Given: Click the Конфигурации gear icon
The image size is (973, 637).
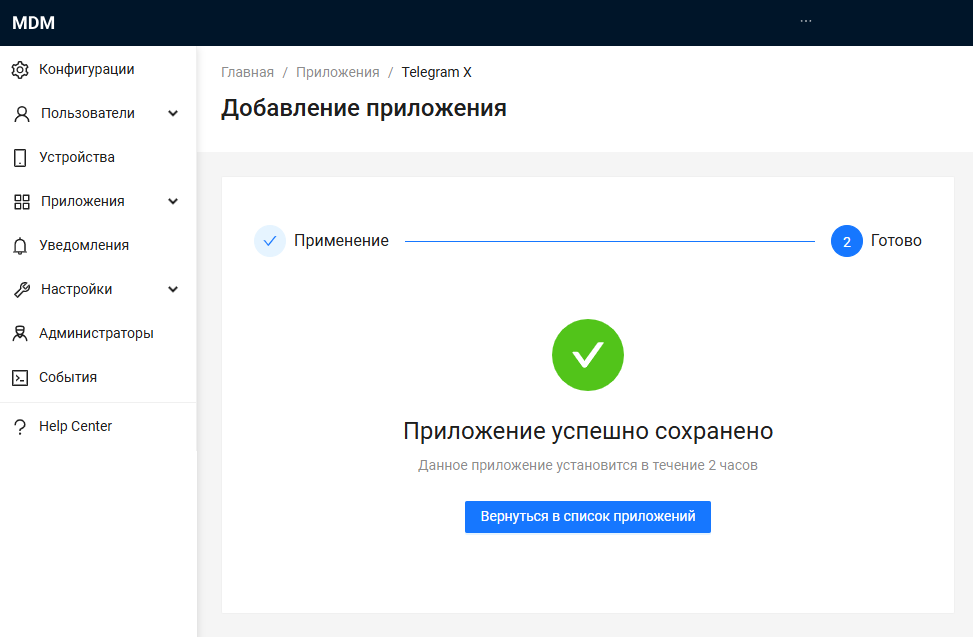Looking at the screenshot, I should [20, 70].
